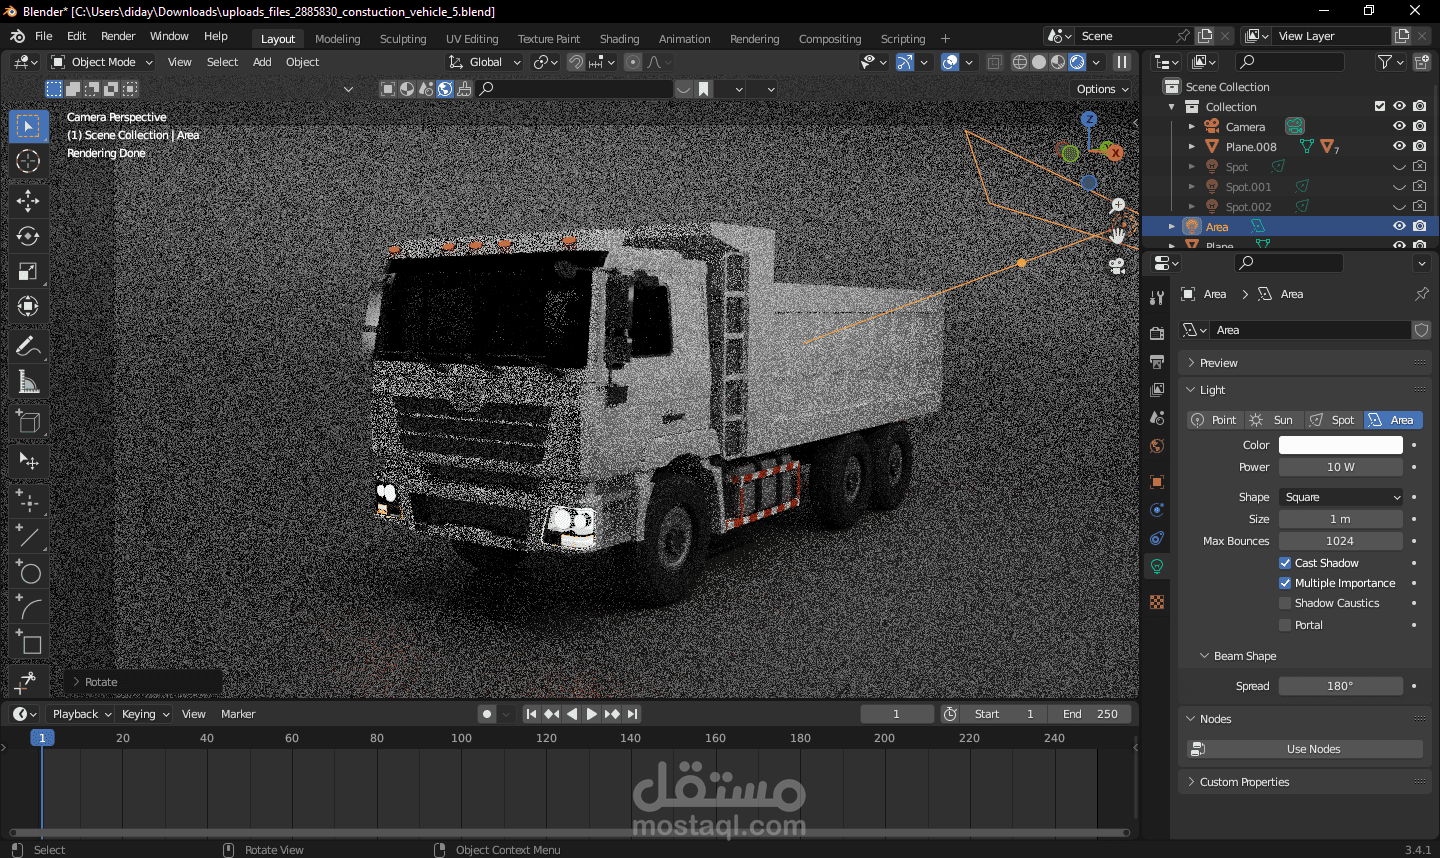The width and height of the screenshot is (1440, 858).
Task: Open the Tool properties tab
Action: (1157, 297)
